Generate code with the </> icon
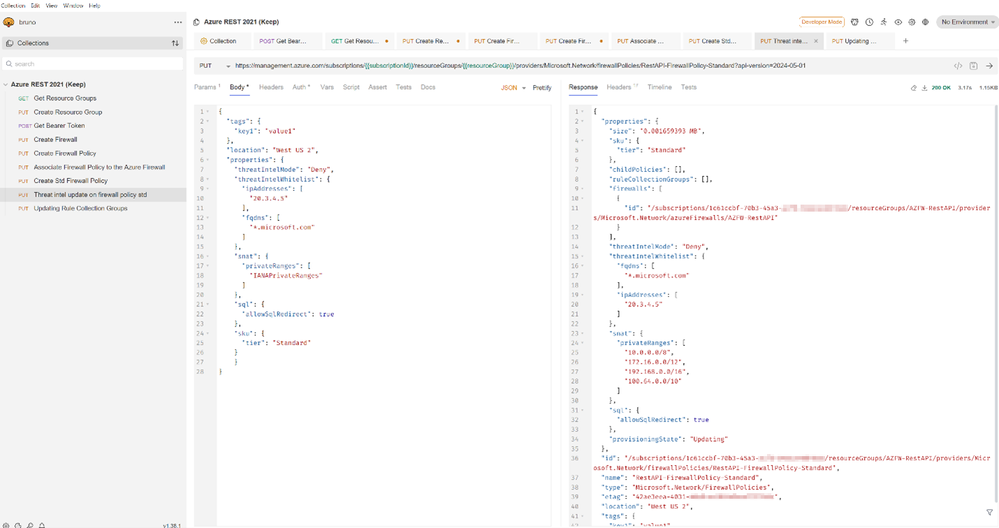999x528 pixels. 958,66
